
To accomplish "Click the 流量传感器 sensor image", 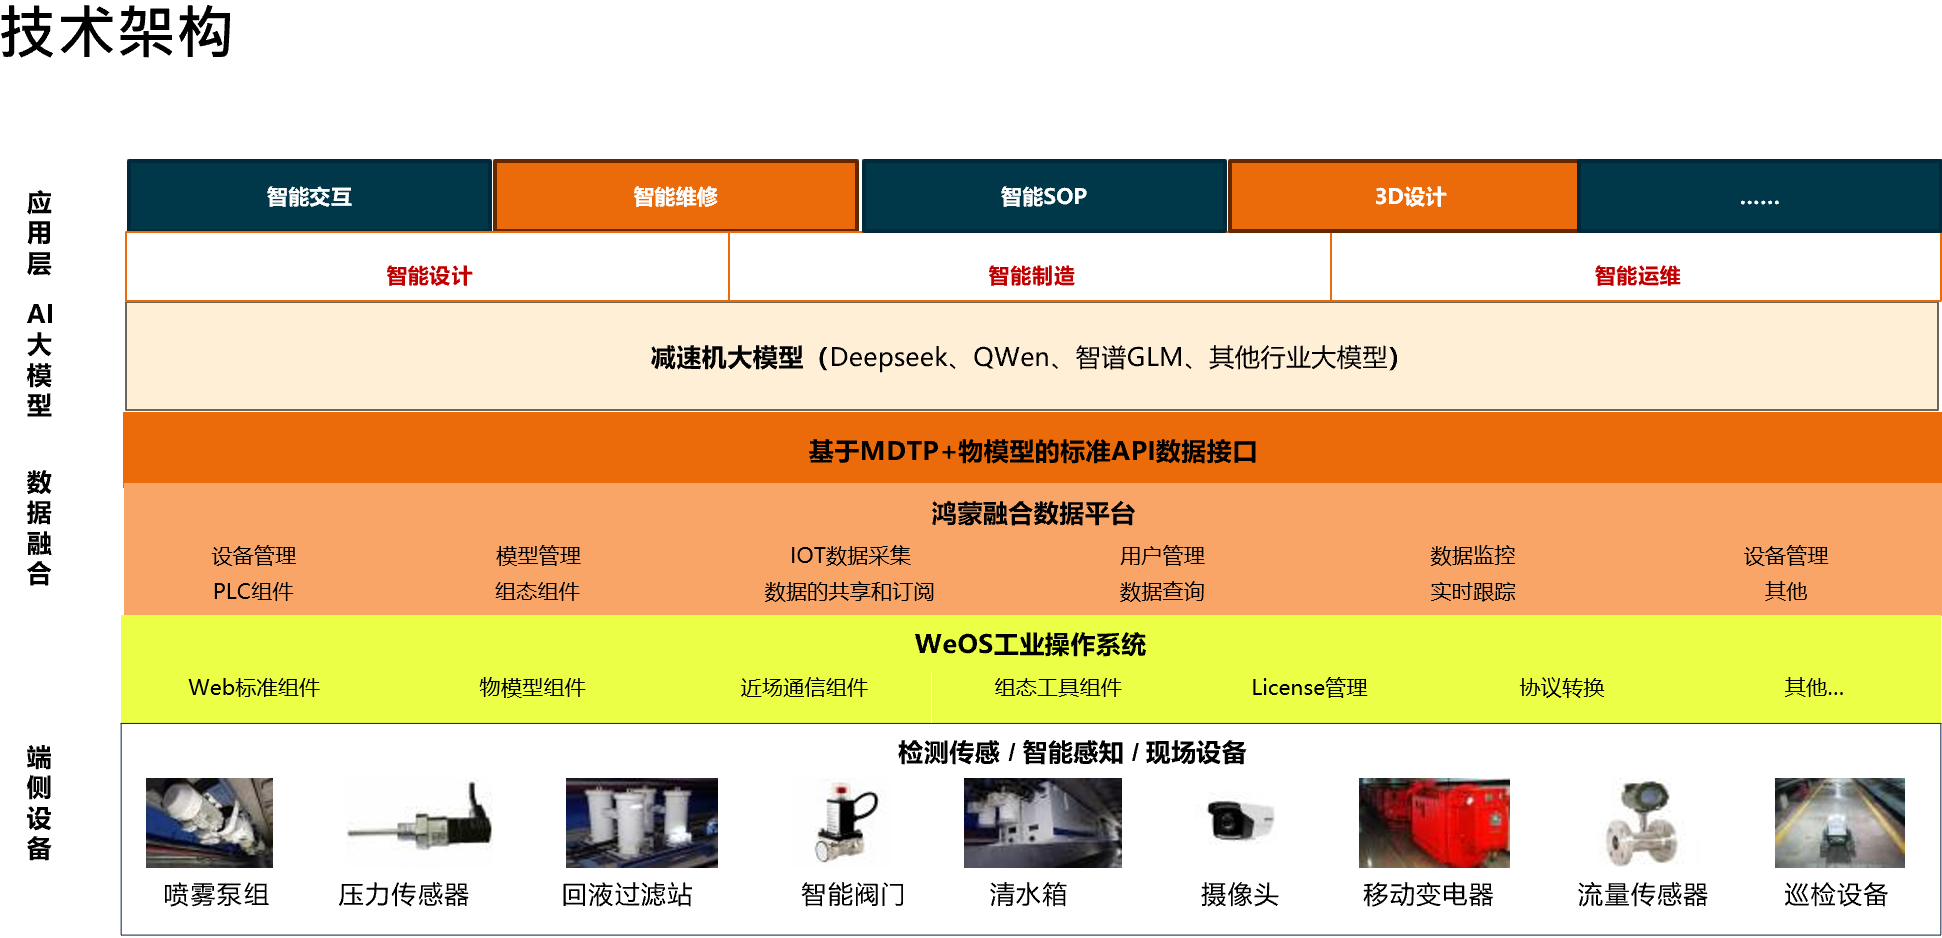I will 1640,822.
